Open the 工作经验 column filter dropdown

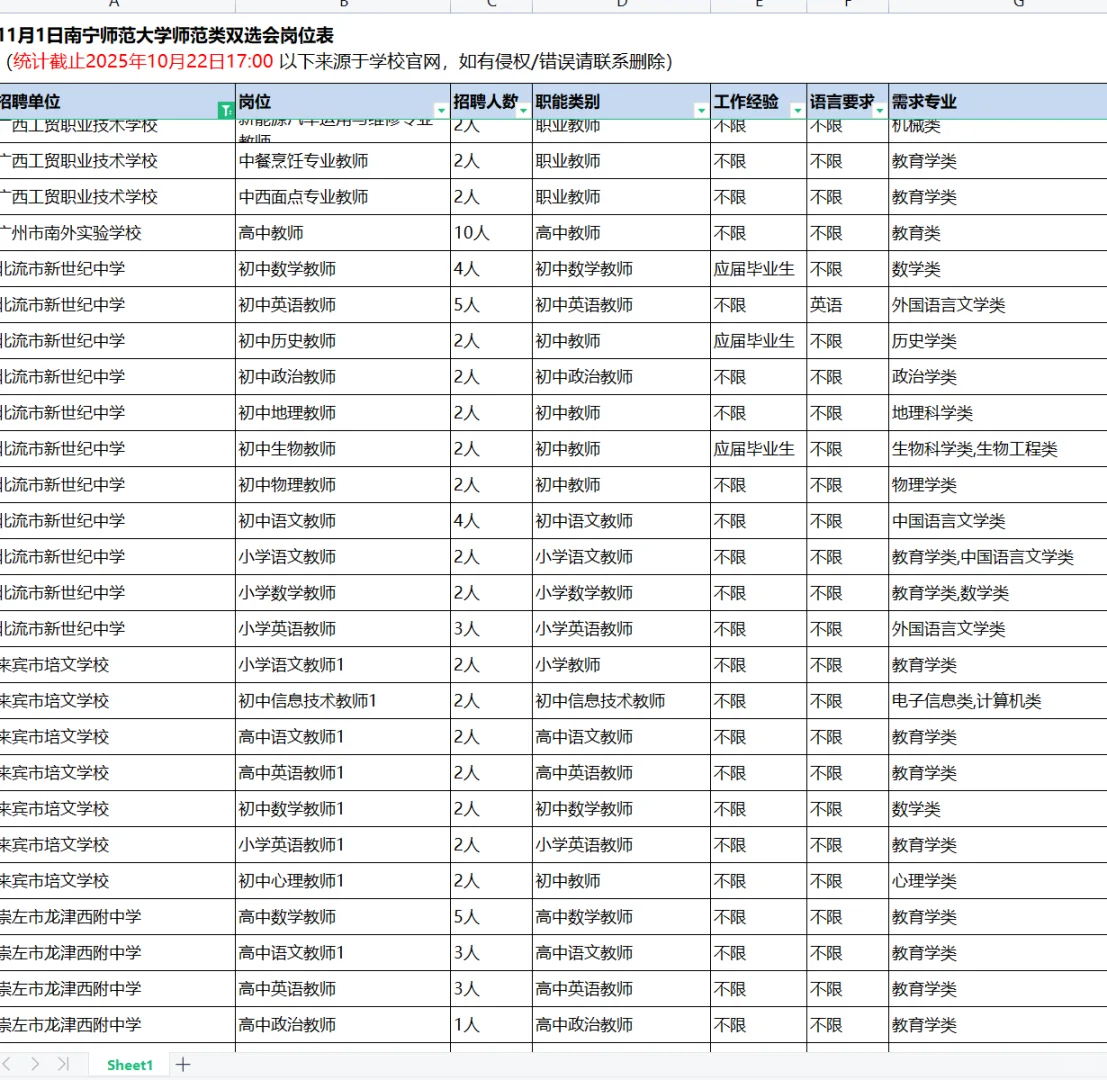[x=797, y=110]
